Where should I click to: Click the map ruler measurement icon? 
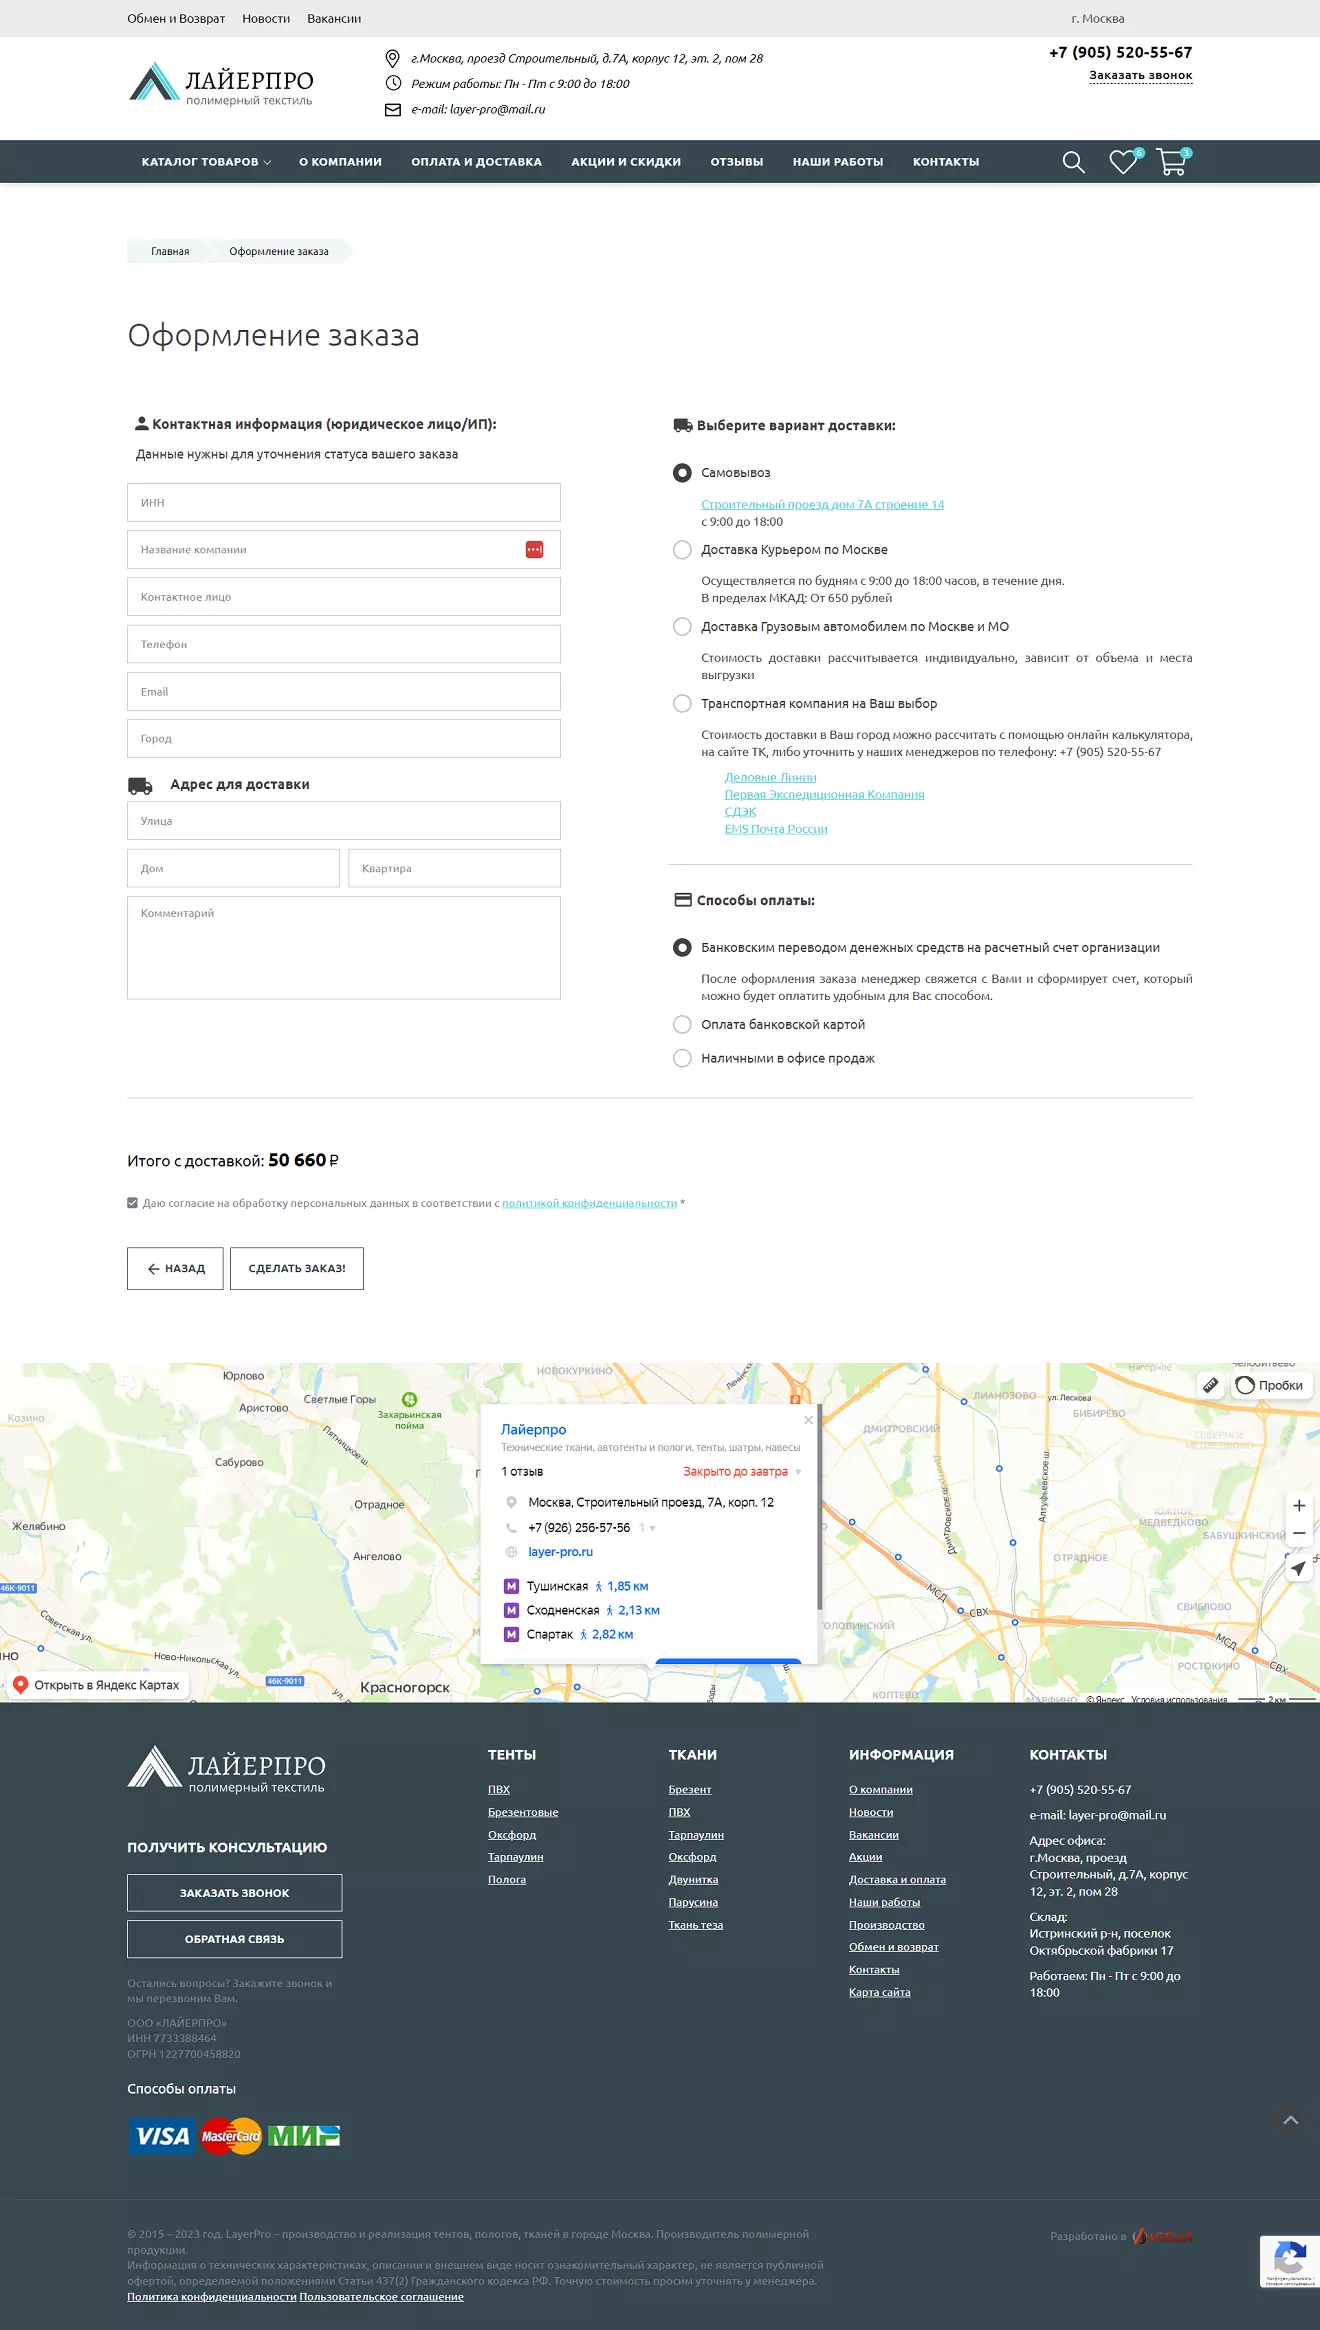point(1210,1385)
